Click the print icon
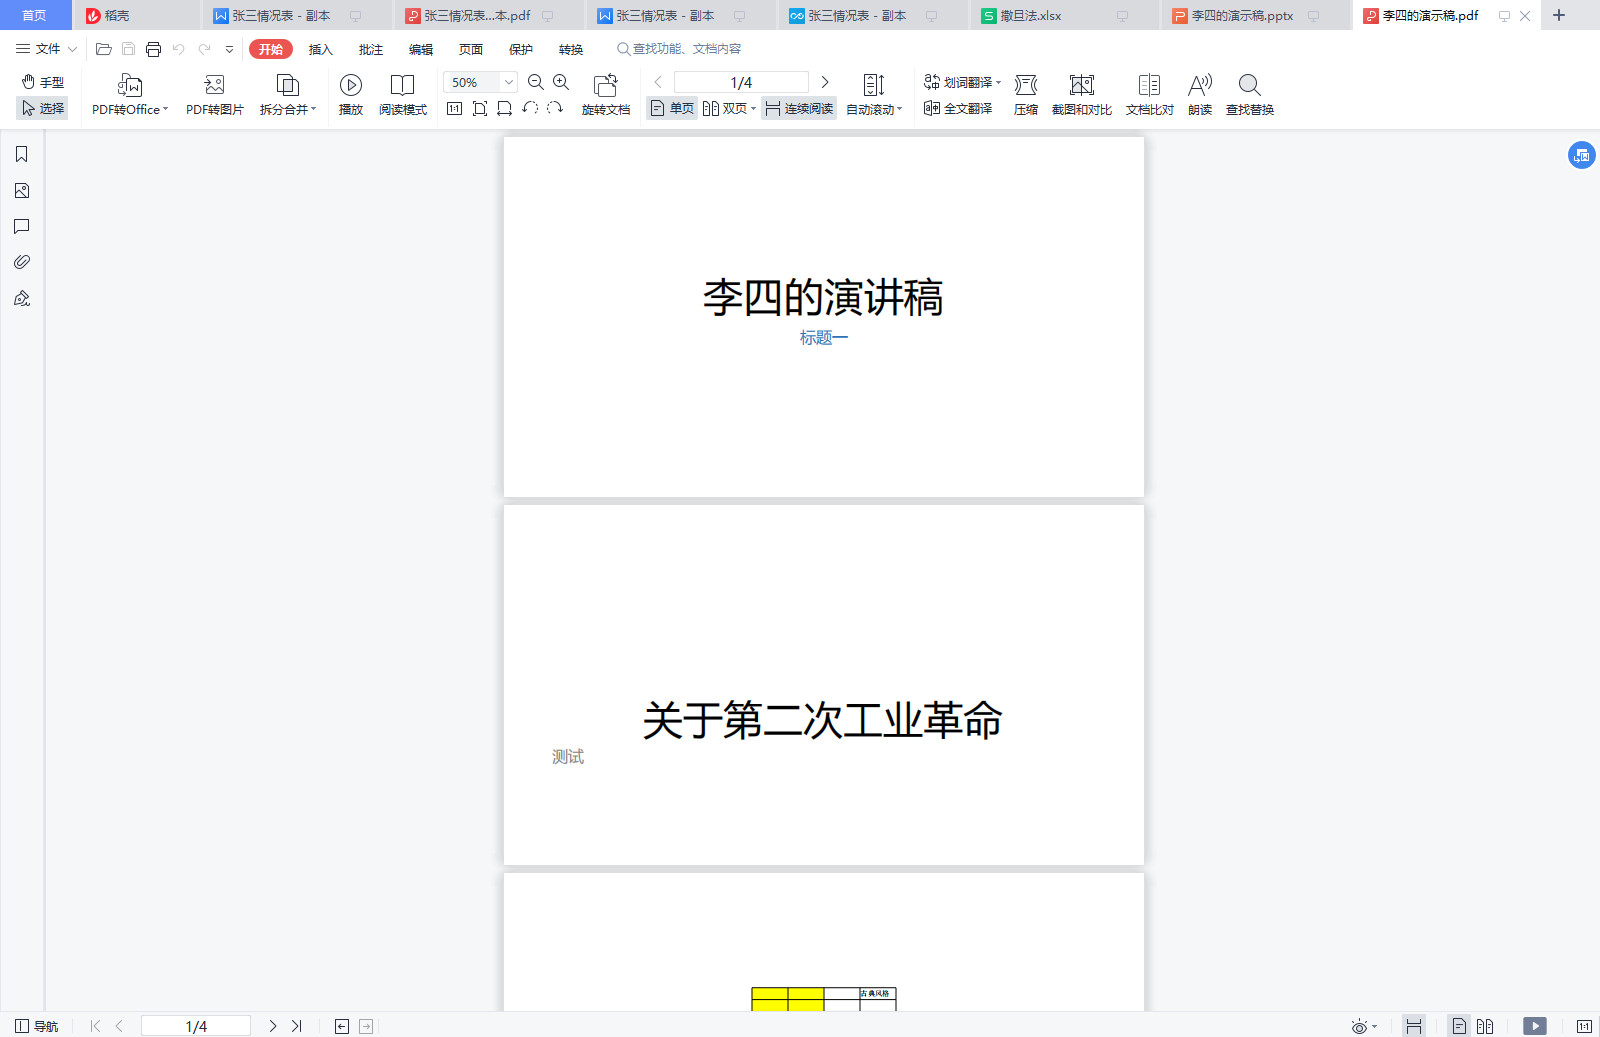Viewport: 1600px width, 1037px height. (x=153, y=49)
